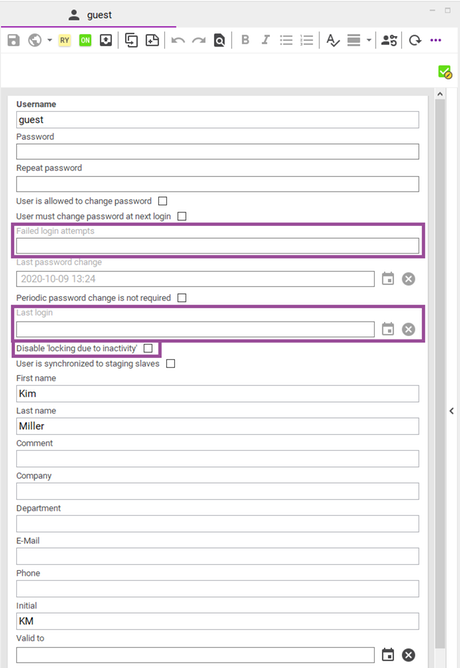Toggle italic formatting
Viewport: 460px width, 668px height.
point(265,40)
